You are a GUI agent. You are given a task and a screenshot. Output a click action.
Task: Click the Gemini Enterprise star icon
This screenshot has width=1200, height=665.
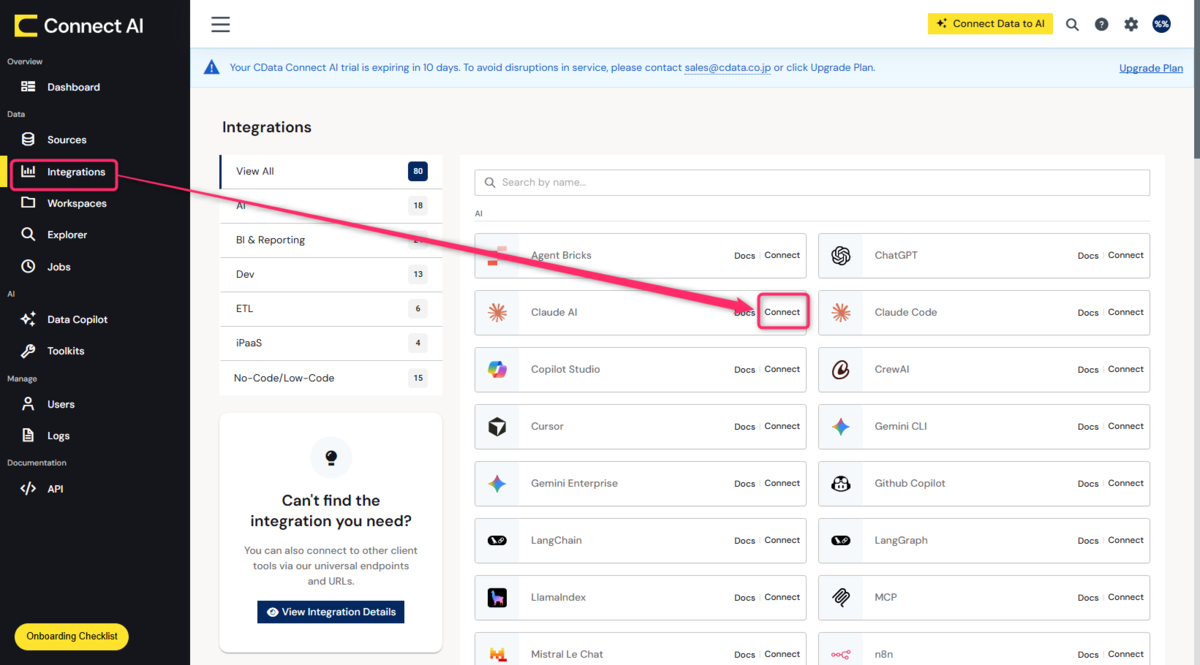[497, 484]
